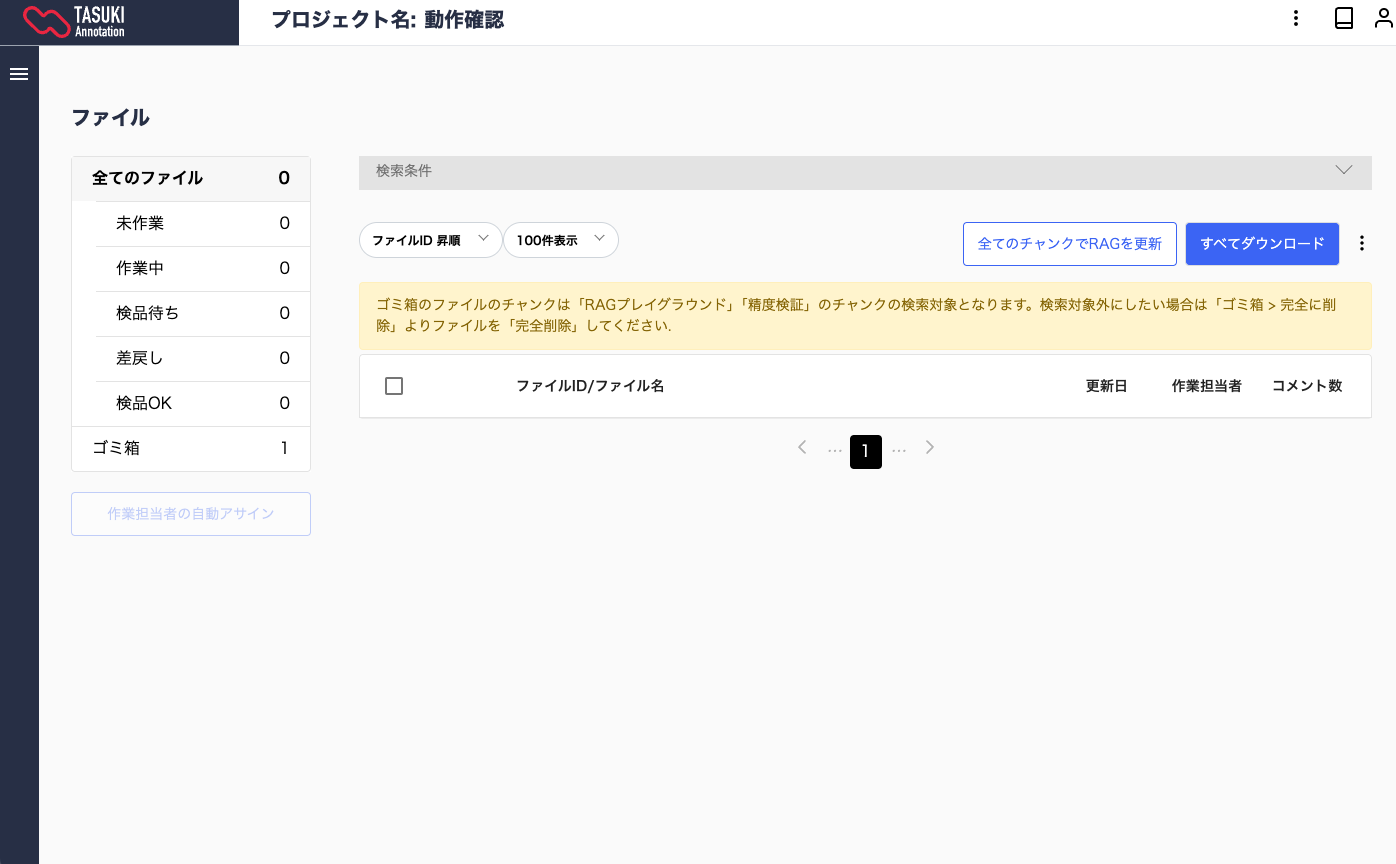Click the プロジェクト名: 動作確認 title
Screen dimensions: 1396x864
388,19
